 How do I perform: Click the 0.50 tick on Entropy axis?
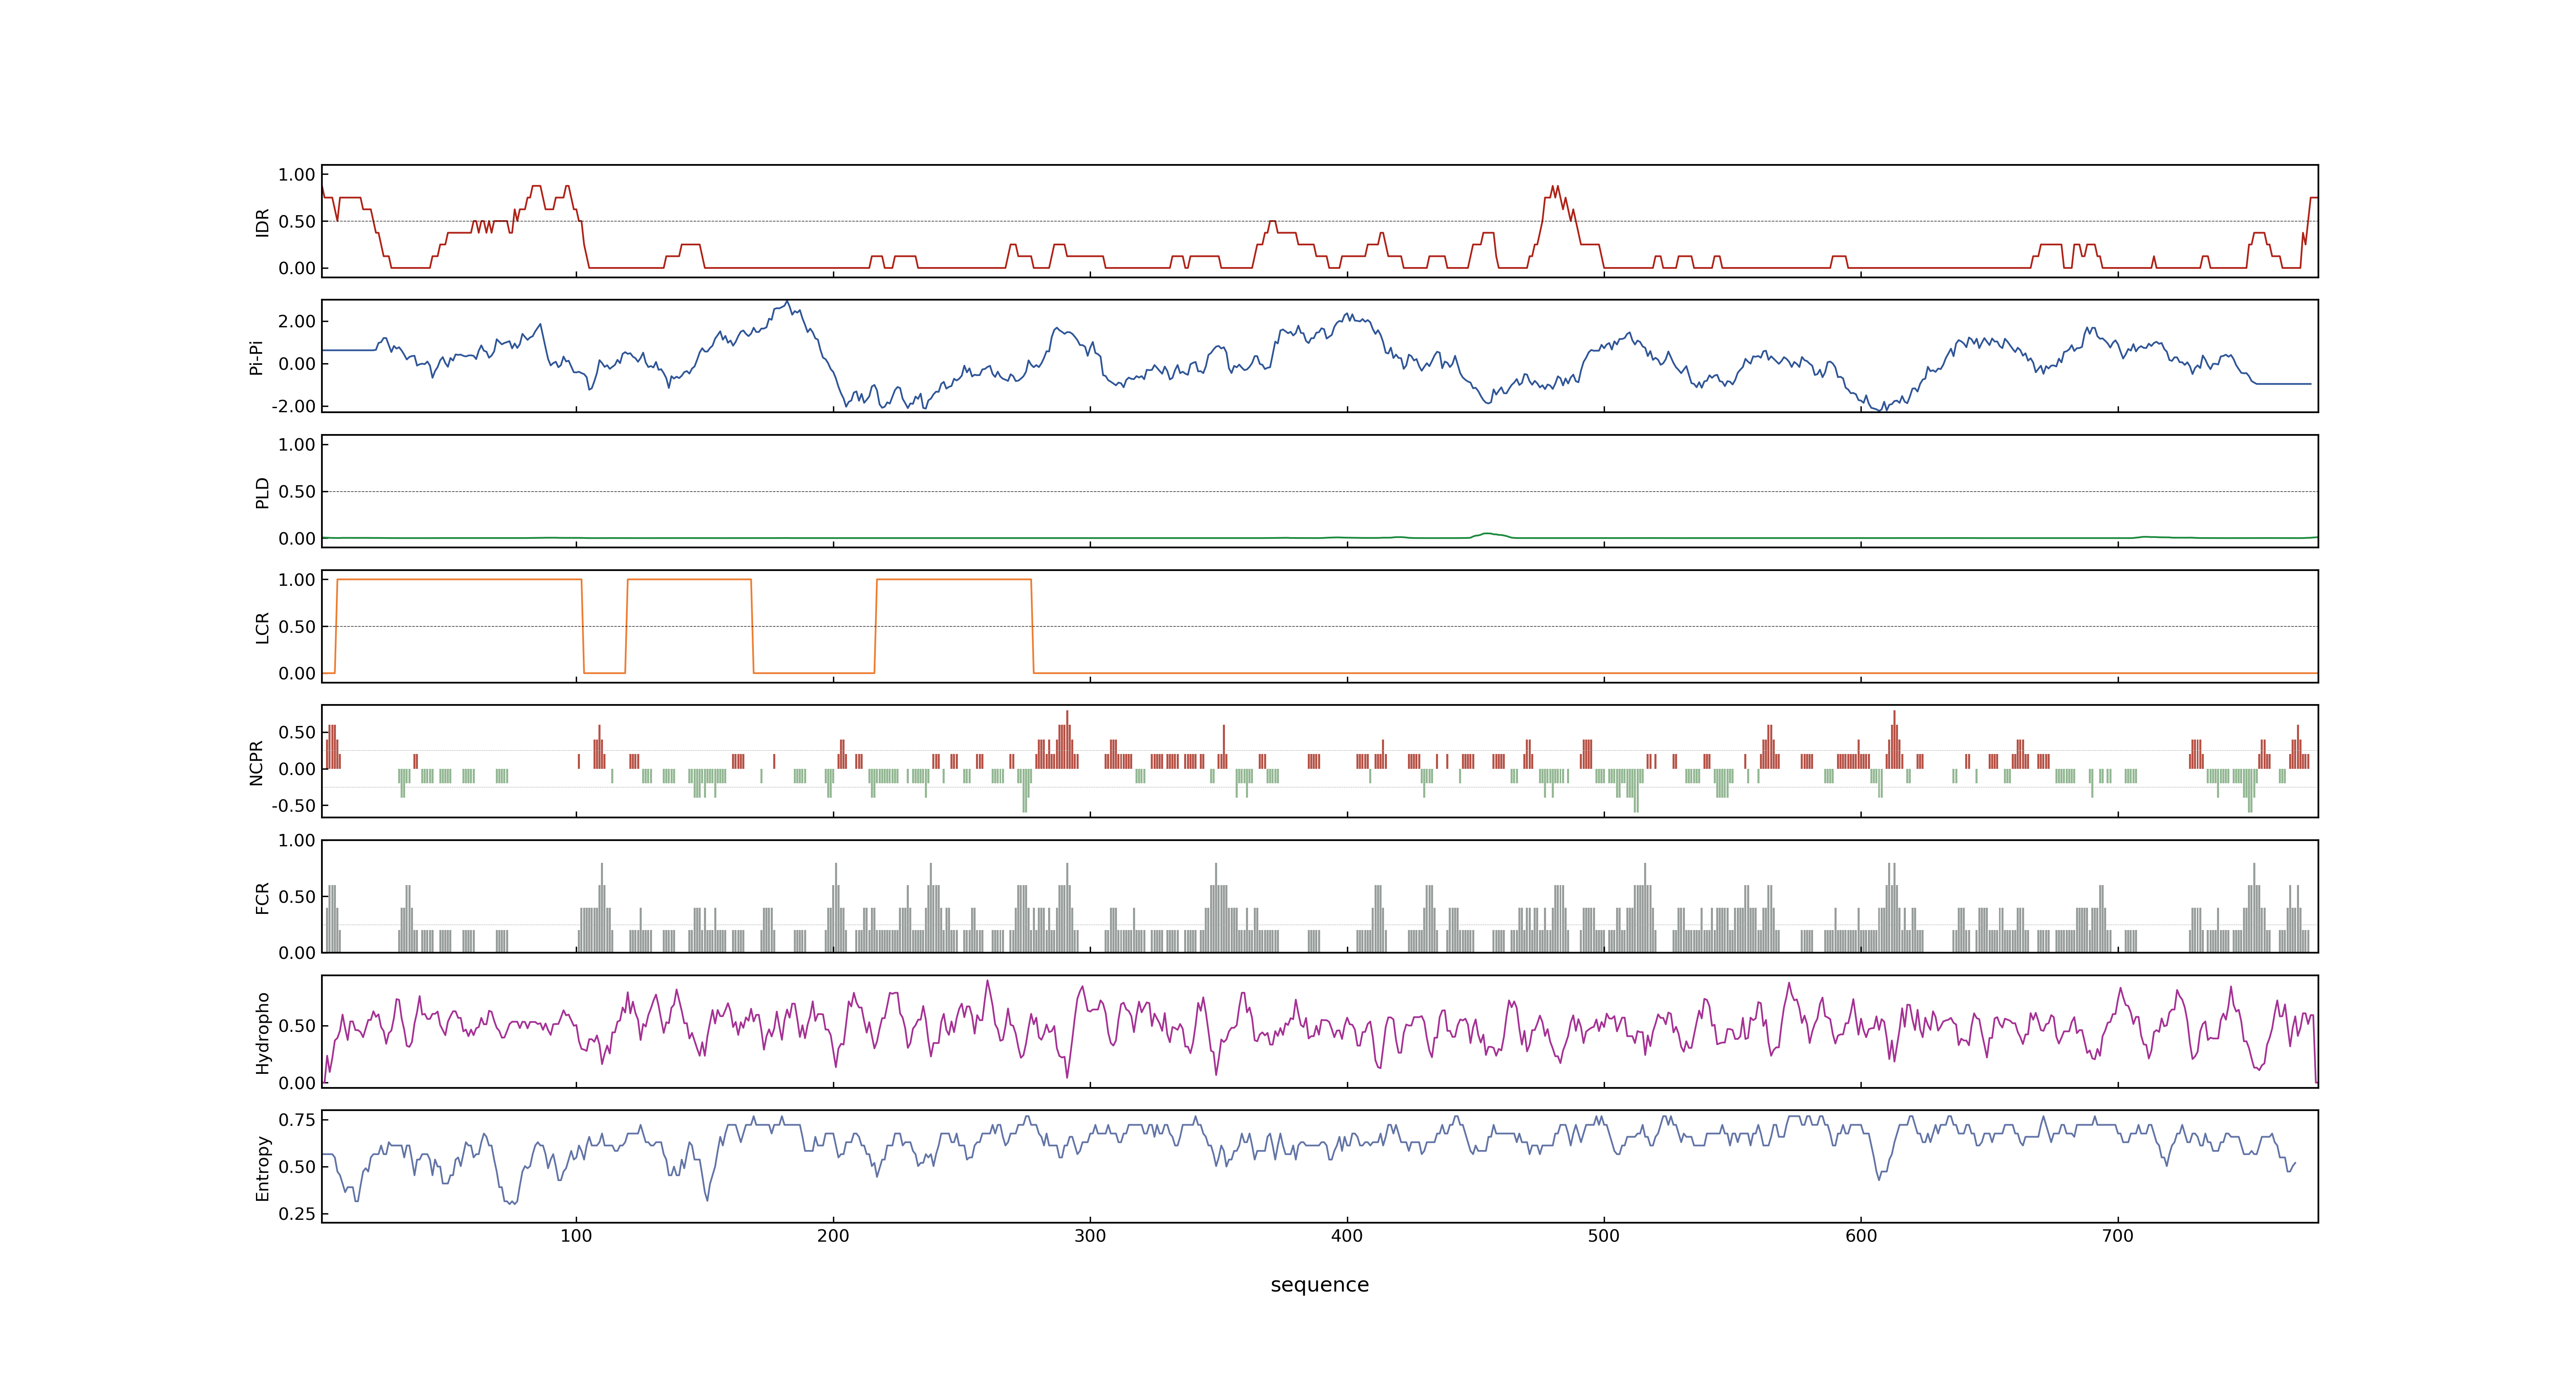coord(297,1167)
